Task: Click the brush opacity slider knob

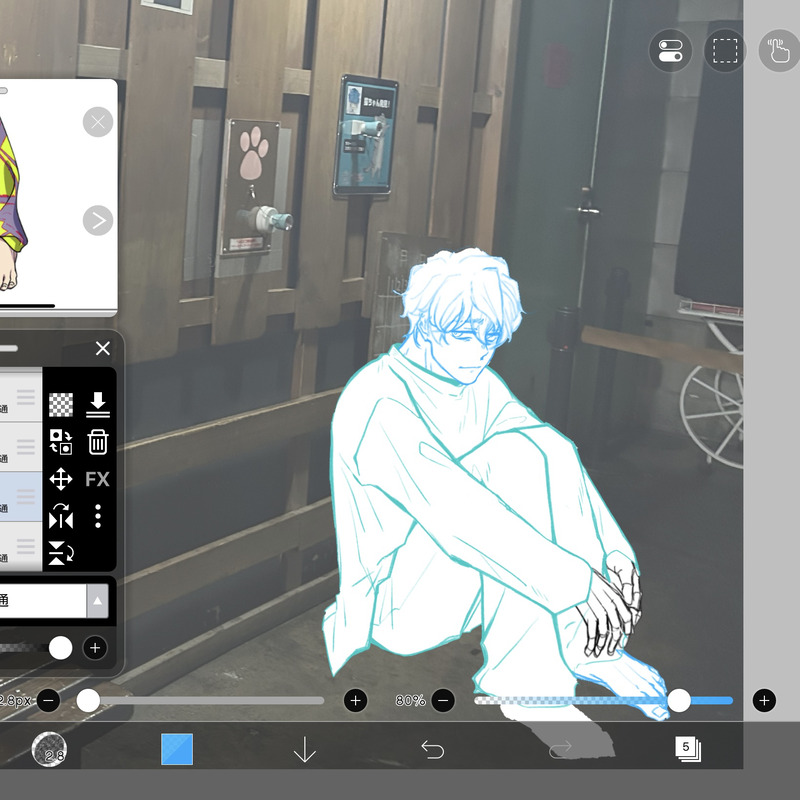Action: (x=679, y=701)
